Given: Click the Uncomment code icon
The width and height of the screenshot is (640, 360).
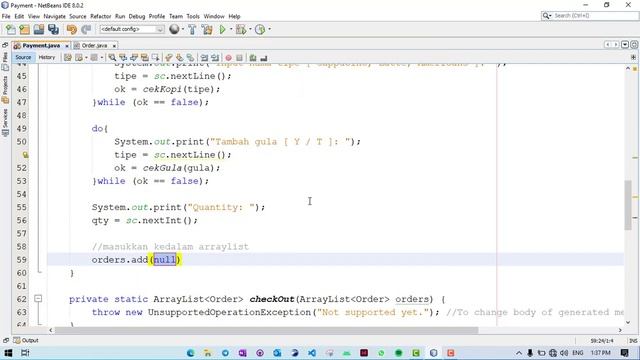Looking at the screenshot, I should click(263, 58).
